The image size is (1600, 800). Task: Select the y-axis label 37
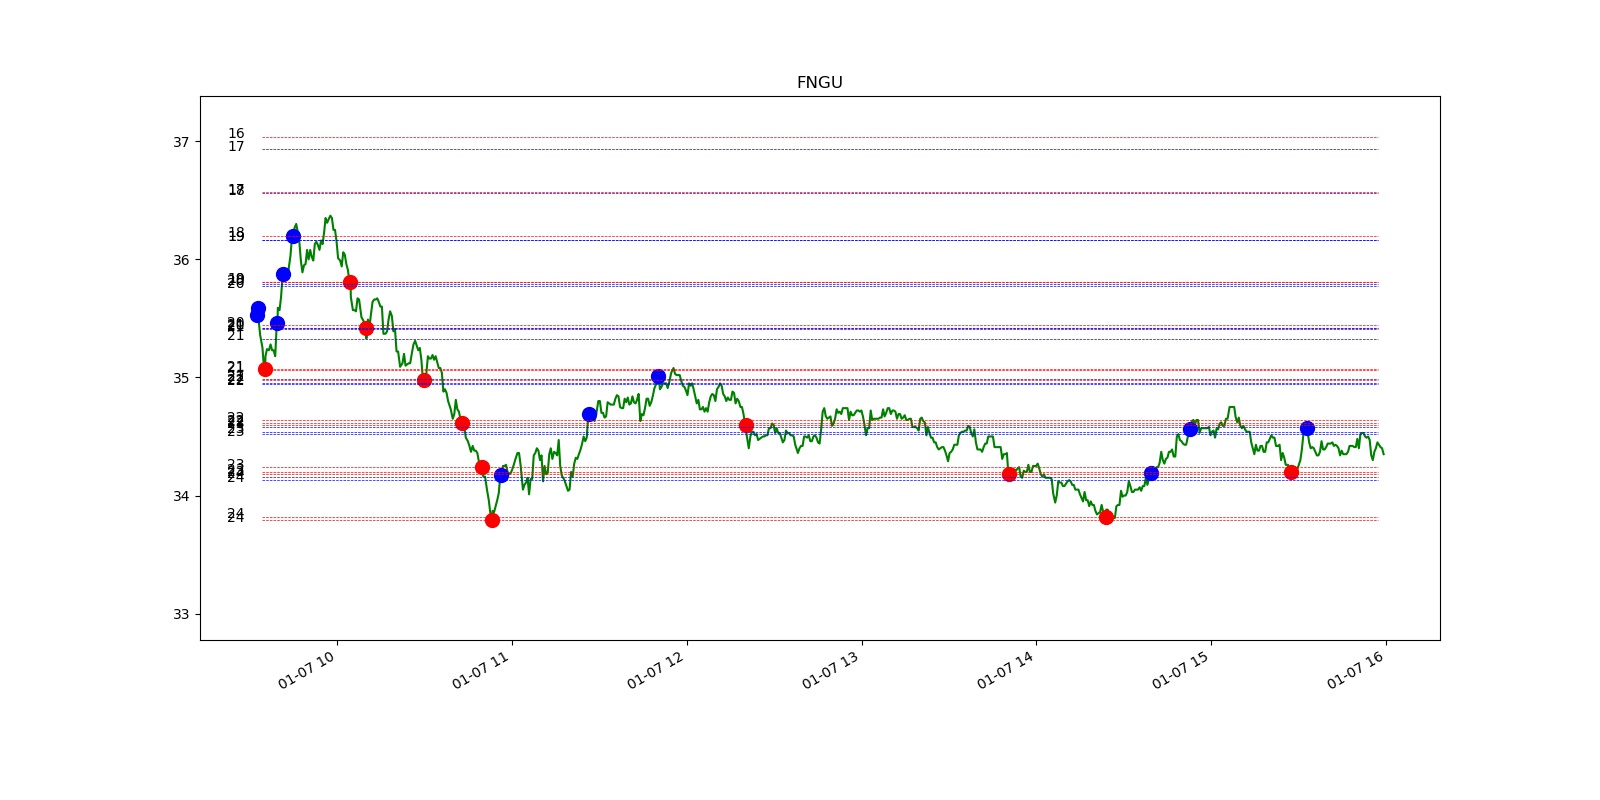tap(181, 142)
